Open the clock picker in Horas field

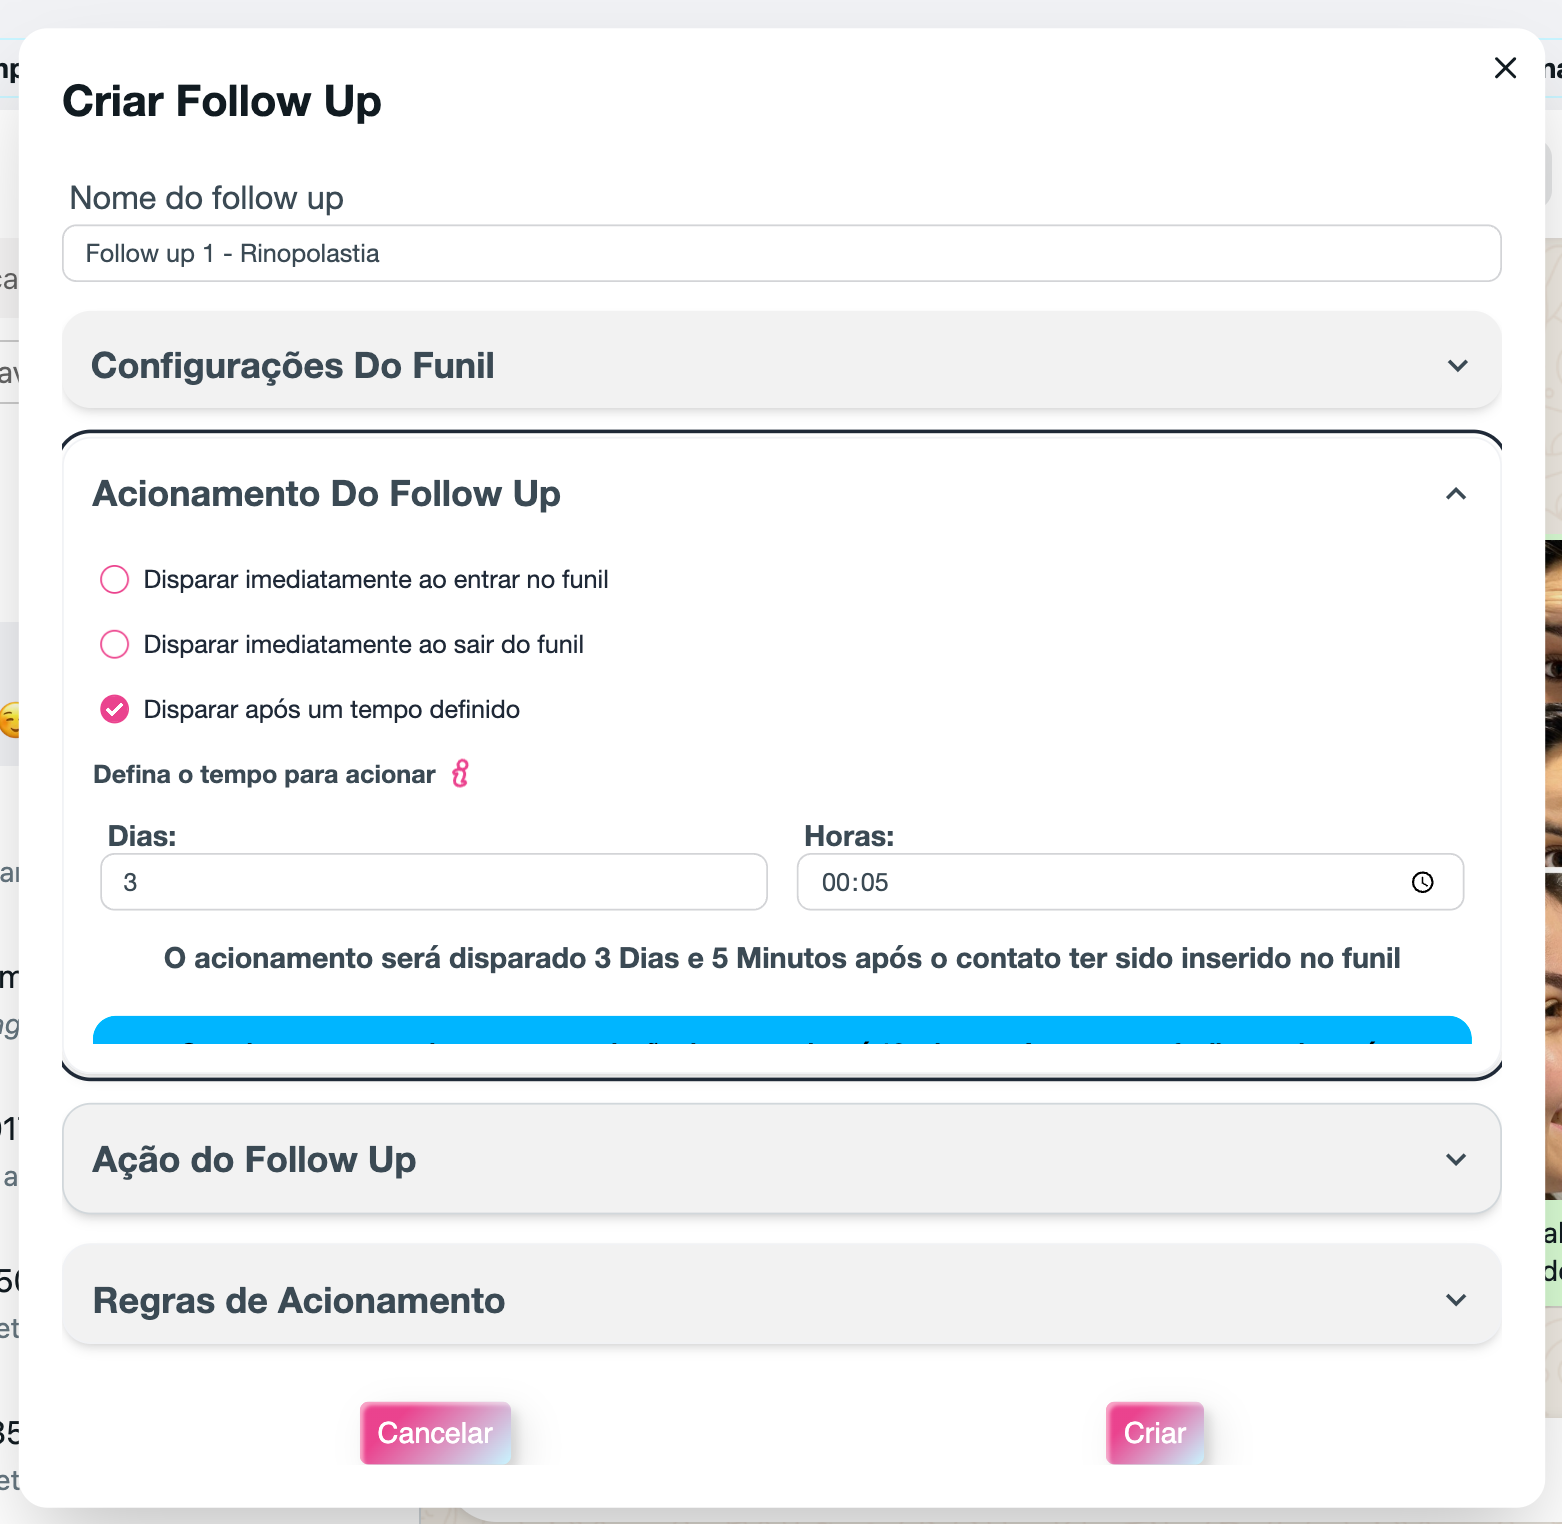[x=1422, y=882]
